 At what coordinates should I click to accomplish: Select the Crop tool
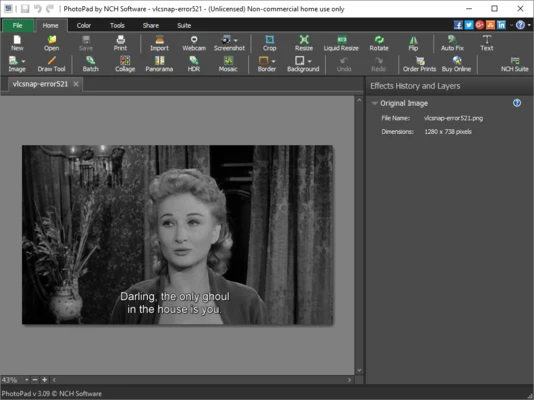269,43
